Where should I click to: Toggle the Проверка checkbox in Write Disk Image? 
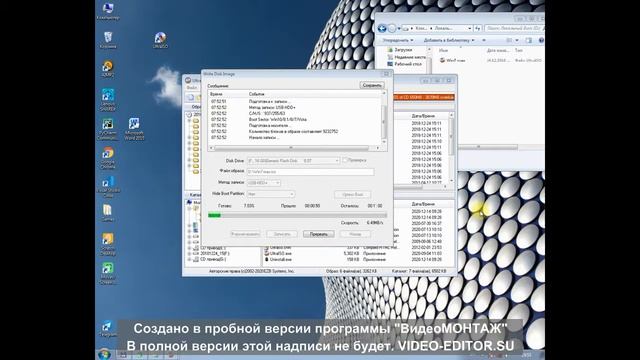[x=345, y=160]
